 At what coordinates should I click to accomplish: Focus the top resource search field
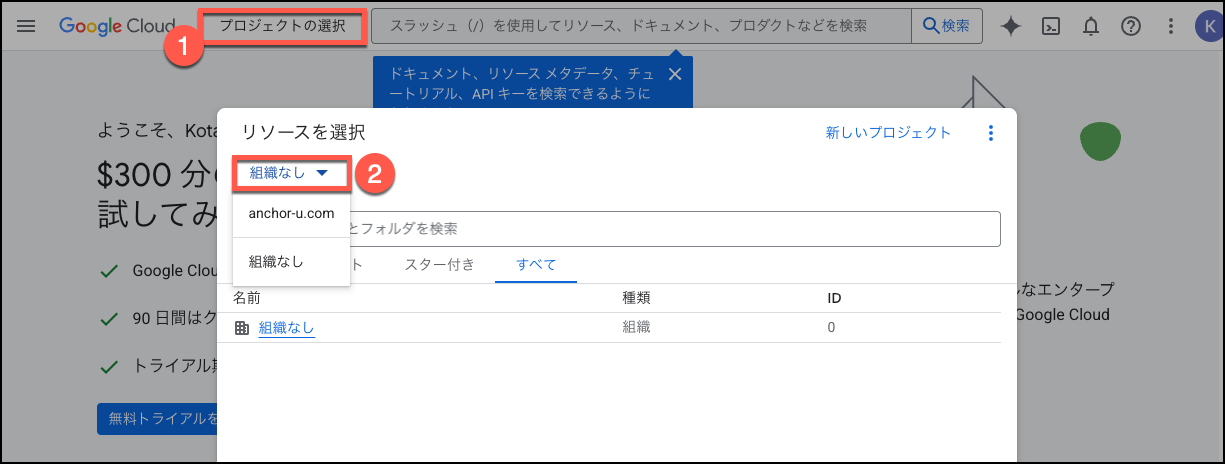tap(640, 26)
